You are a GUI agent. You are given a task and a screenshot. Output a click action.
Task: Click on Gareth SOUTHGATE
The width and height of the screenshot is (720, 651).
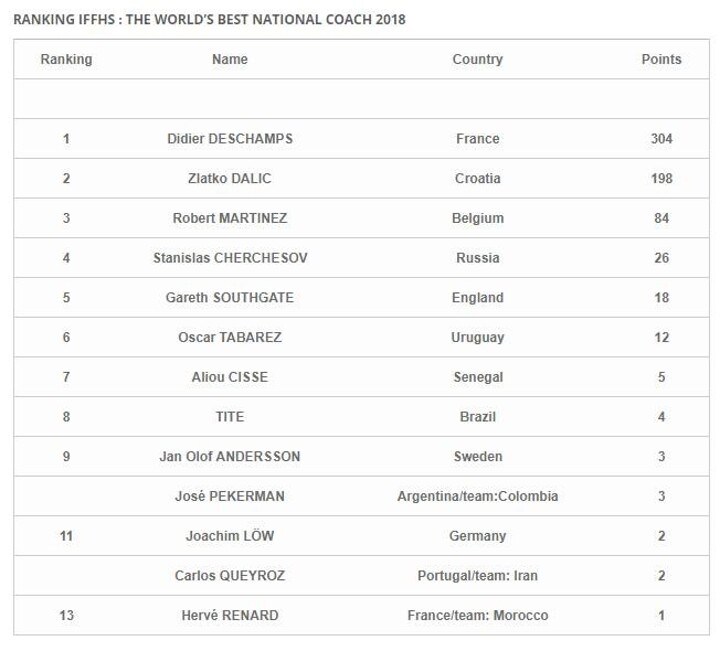230,298
